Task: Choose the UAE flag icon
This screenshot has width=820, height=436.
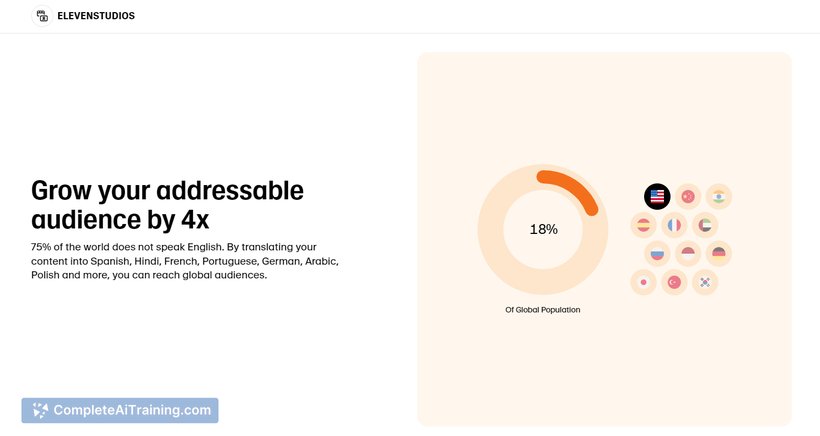Action: coord(705,225)
